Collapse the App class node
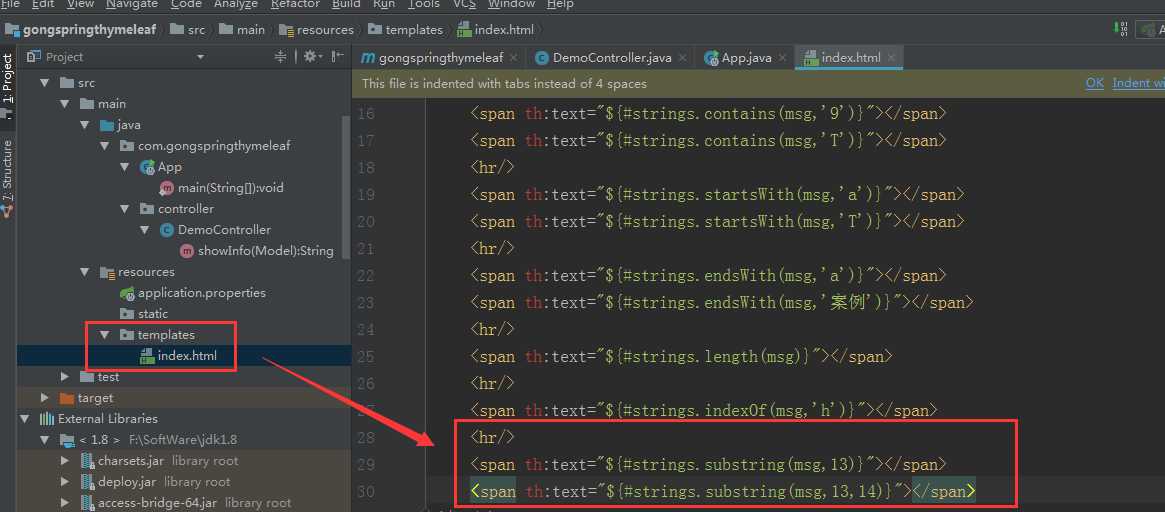Screen dimensions: 1165x512 [125, 166]
